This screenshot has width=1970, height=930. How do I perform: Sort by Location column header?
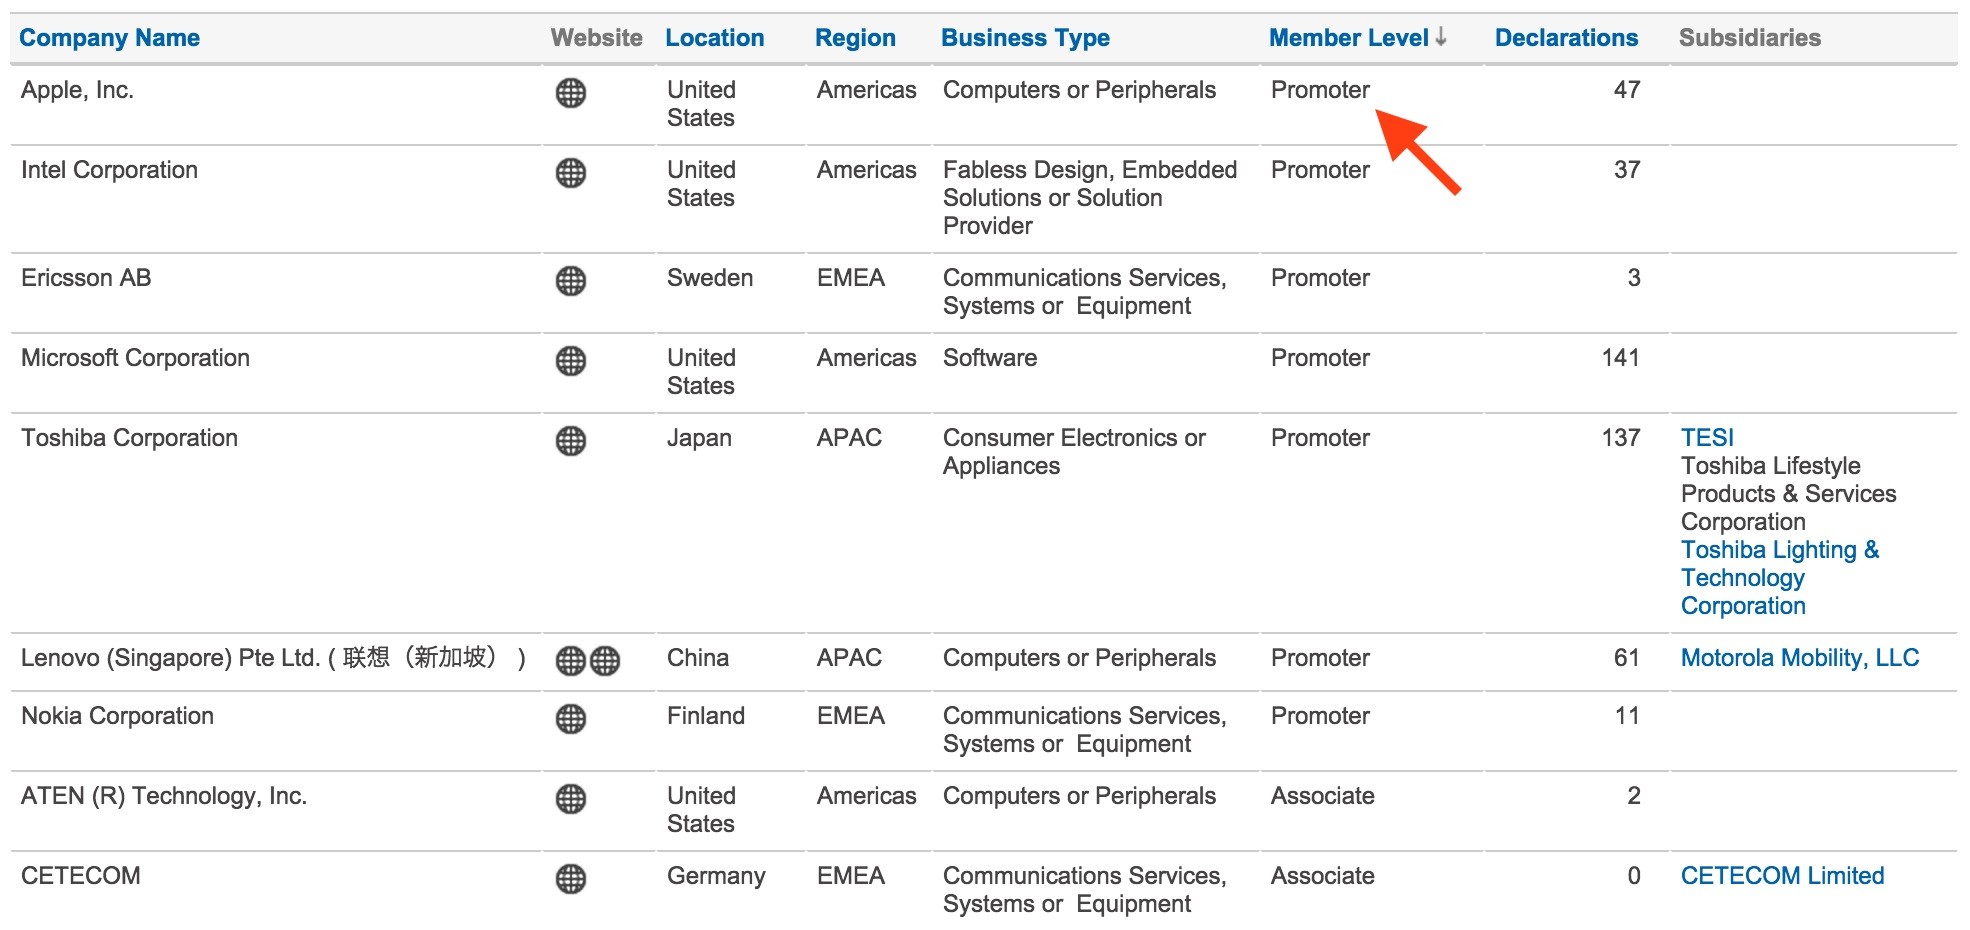click(x=714, y=38)
